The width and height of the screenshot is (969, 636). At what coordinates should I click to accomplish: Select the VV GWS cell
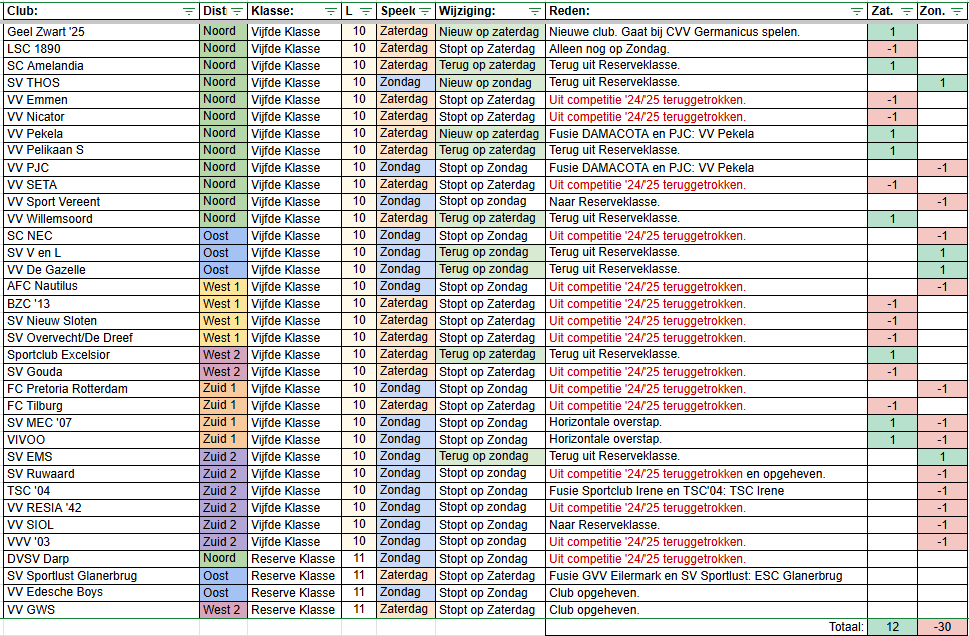point(101,609)
